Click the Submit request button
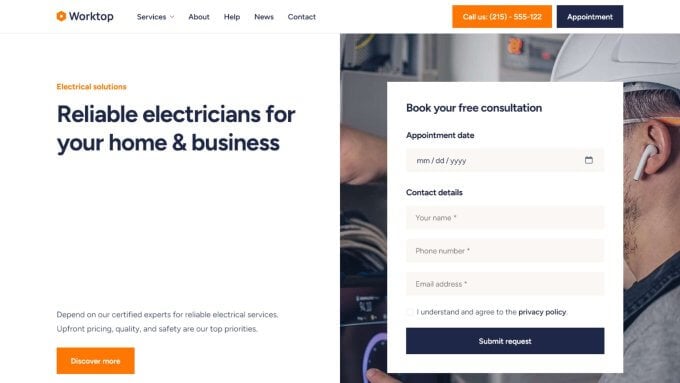 coord(505,341)
